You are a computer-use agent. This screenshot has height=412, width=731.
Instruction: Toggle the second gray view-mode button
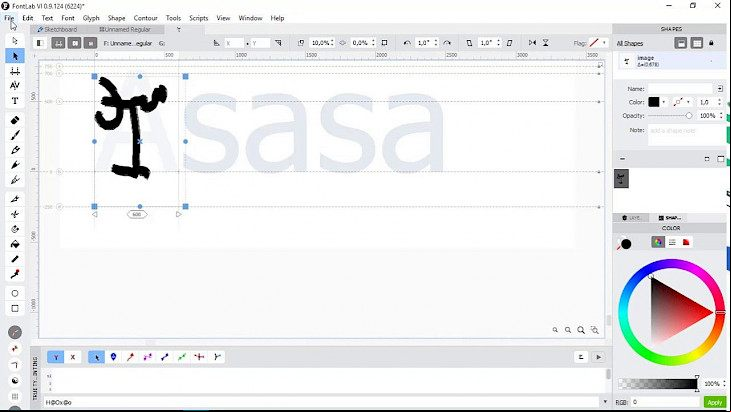click(74, 43)
